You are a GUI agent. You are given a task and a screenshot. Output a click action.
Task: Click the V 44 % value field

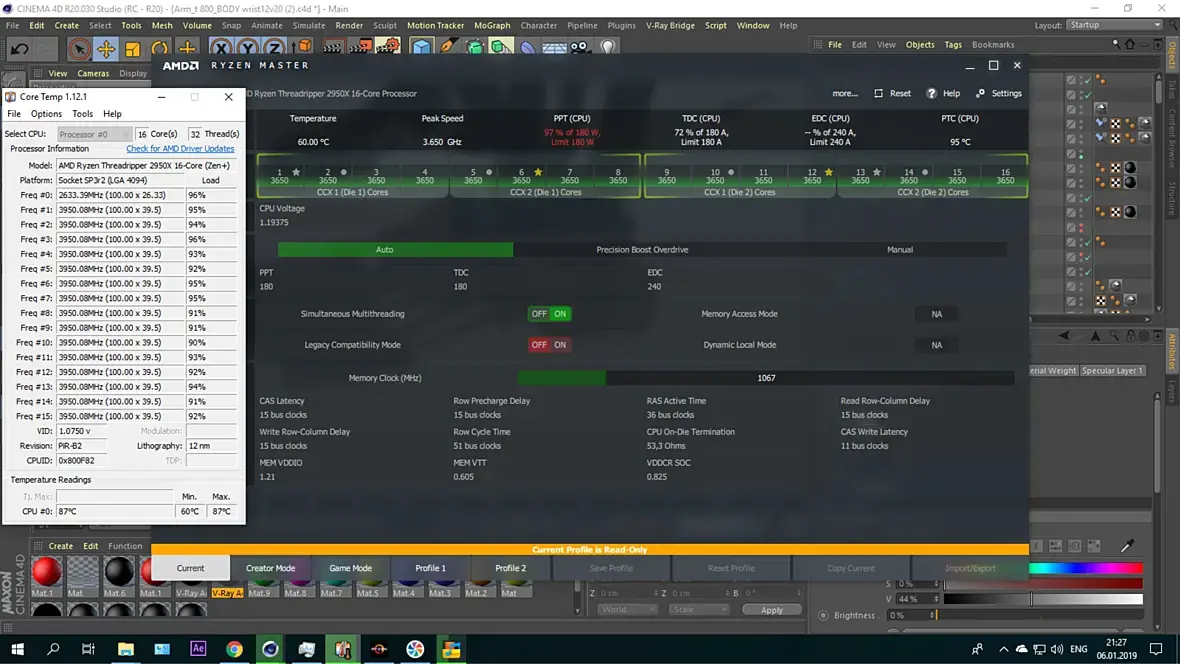tap(917, 599)
